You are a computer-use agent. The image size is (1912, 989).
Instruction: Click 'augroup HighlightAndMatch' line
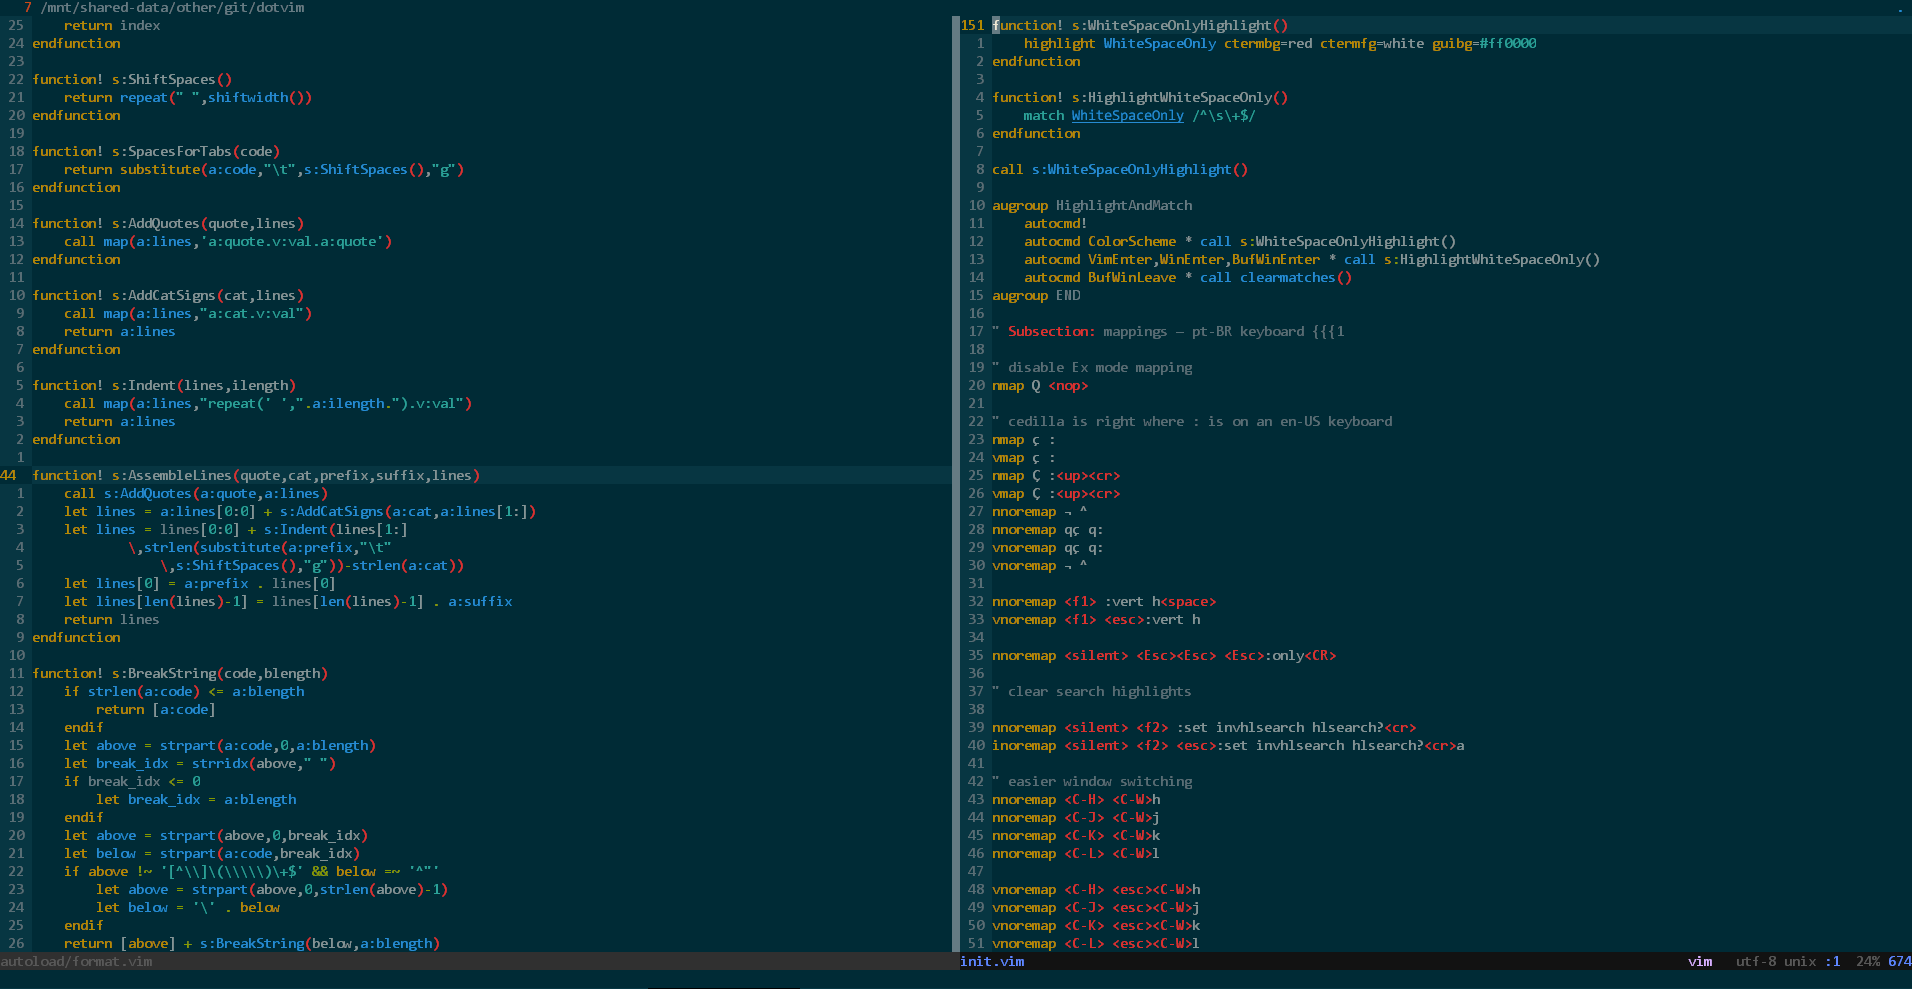(1092, 205)
